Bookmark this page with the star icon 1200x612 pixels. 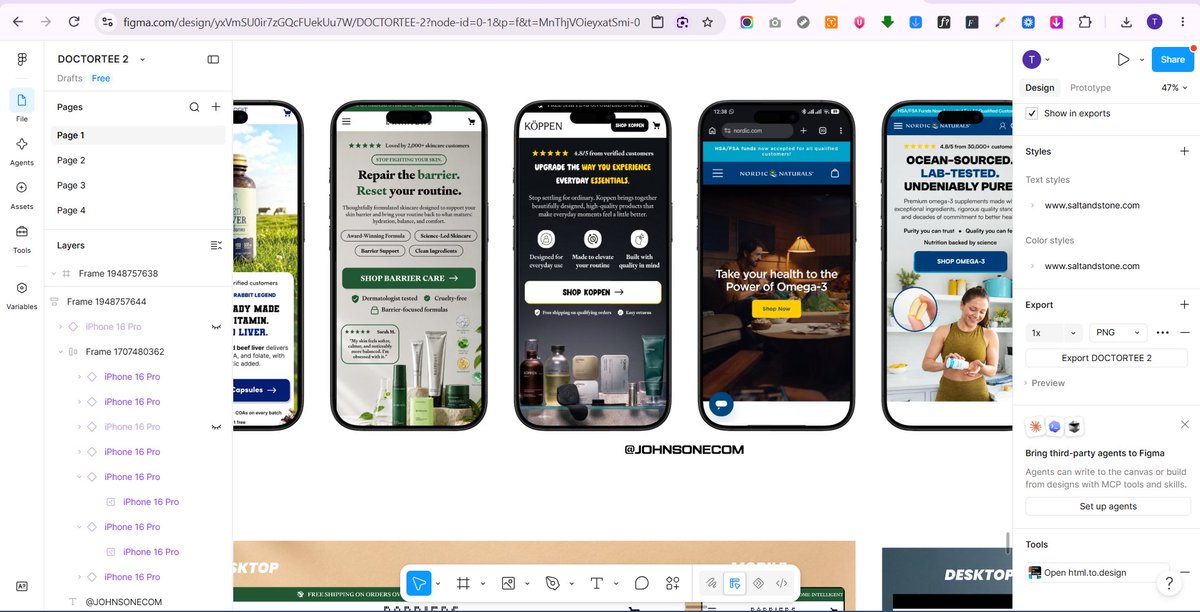coord(708,22)
